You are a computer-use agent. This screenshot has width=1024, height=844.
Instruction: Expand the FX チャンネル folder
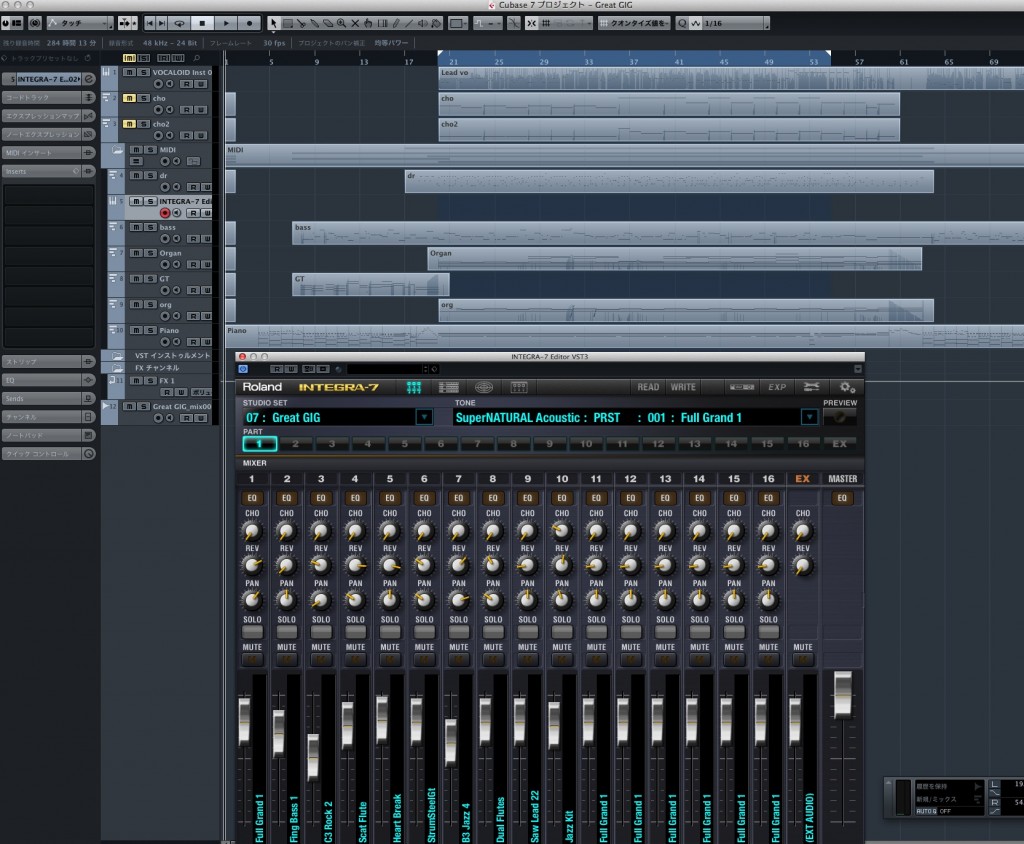(118, 368)
